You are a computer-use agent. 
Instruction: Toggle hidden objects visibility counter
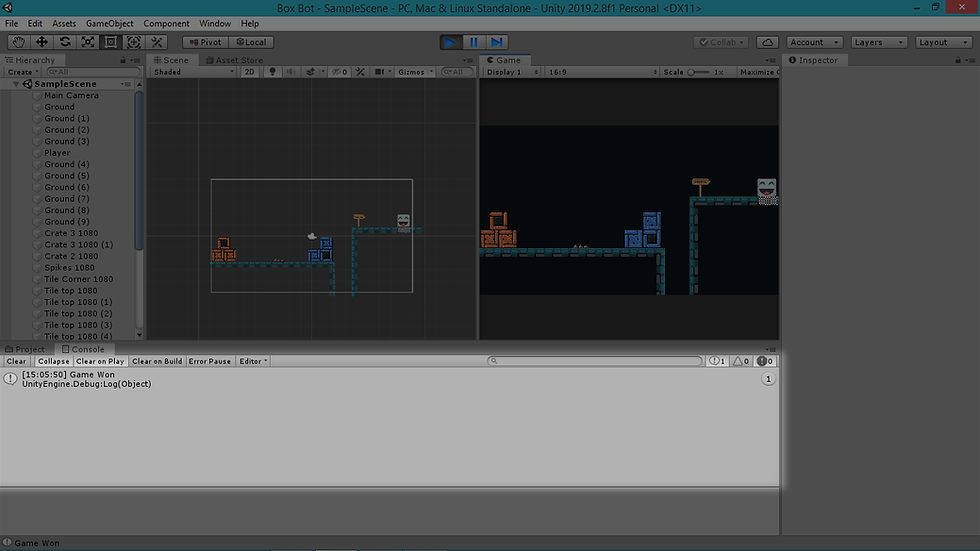(x=340, y=72)
